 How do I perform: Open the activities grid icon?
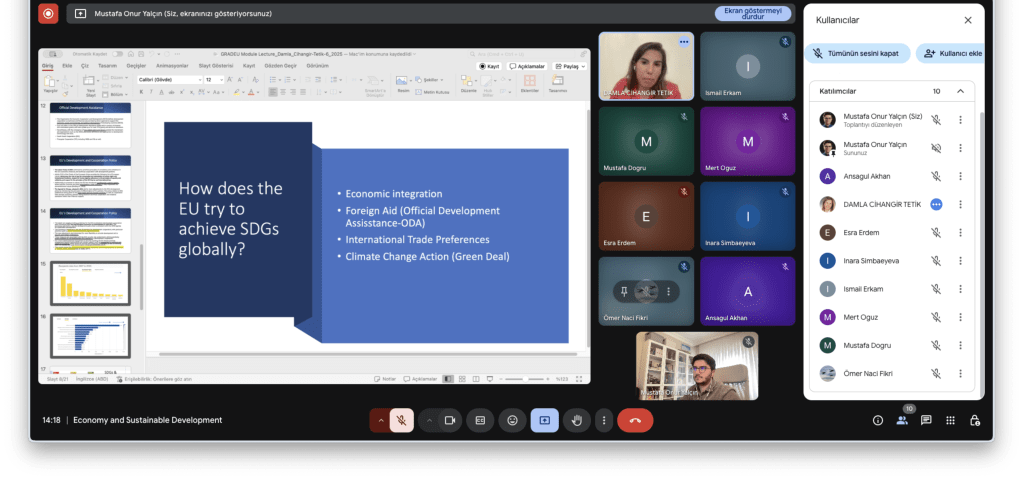[950, 420]
